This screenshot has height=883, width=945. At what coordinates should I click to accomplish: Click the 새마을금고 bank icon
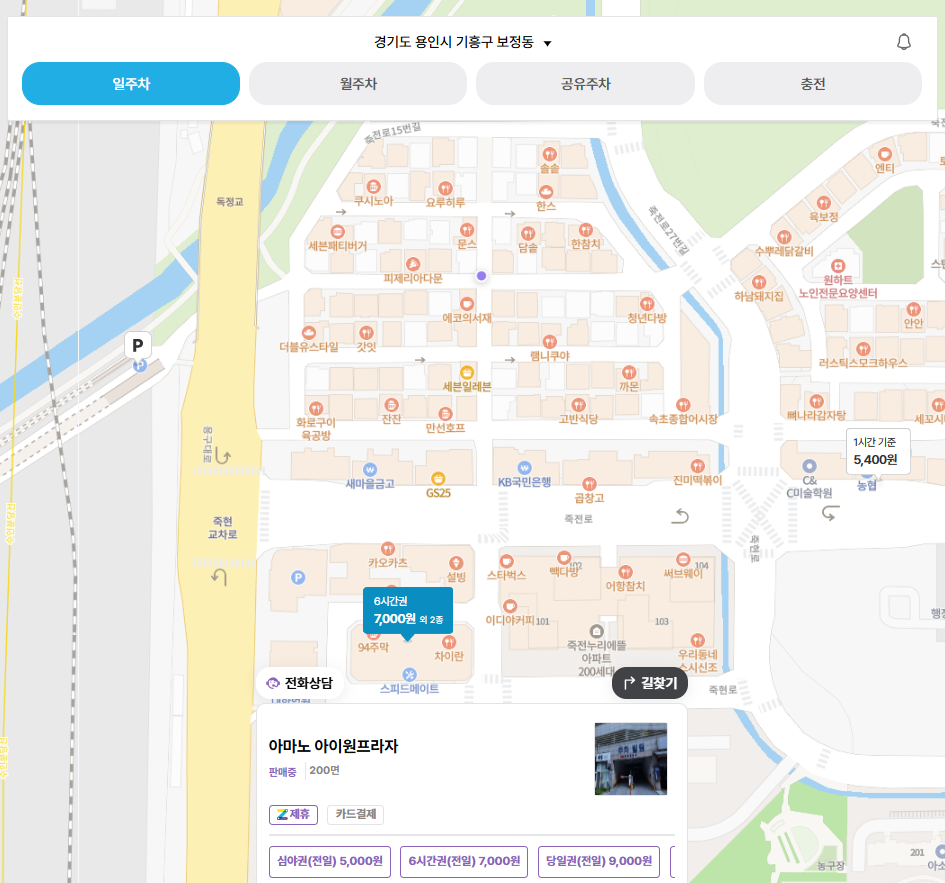pos(370,470)
